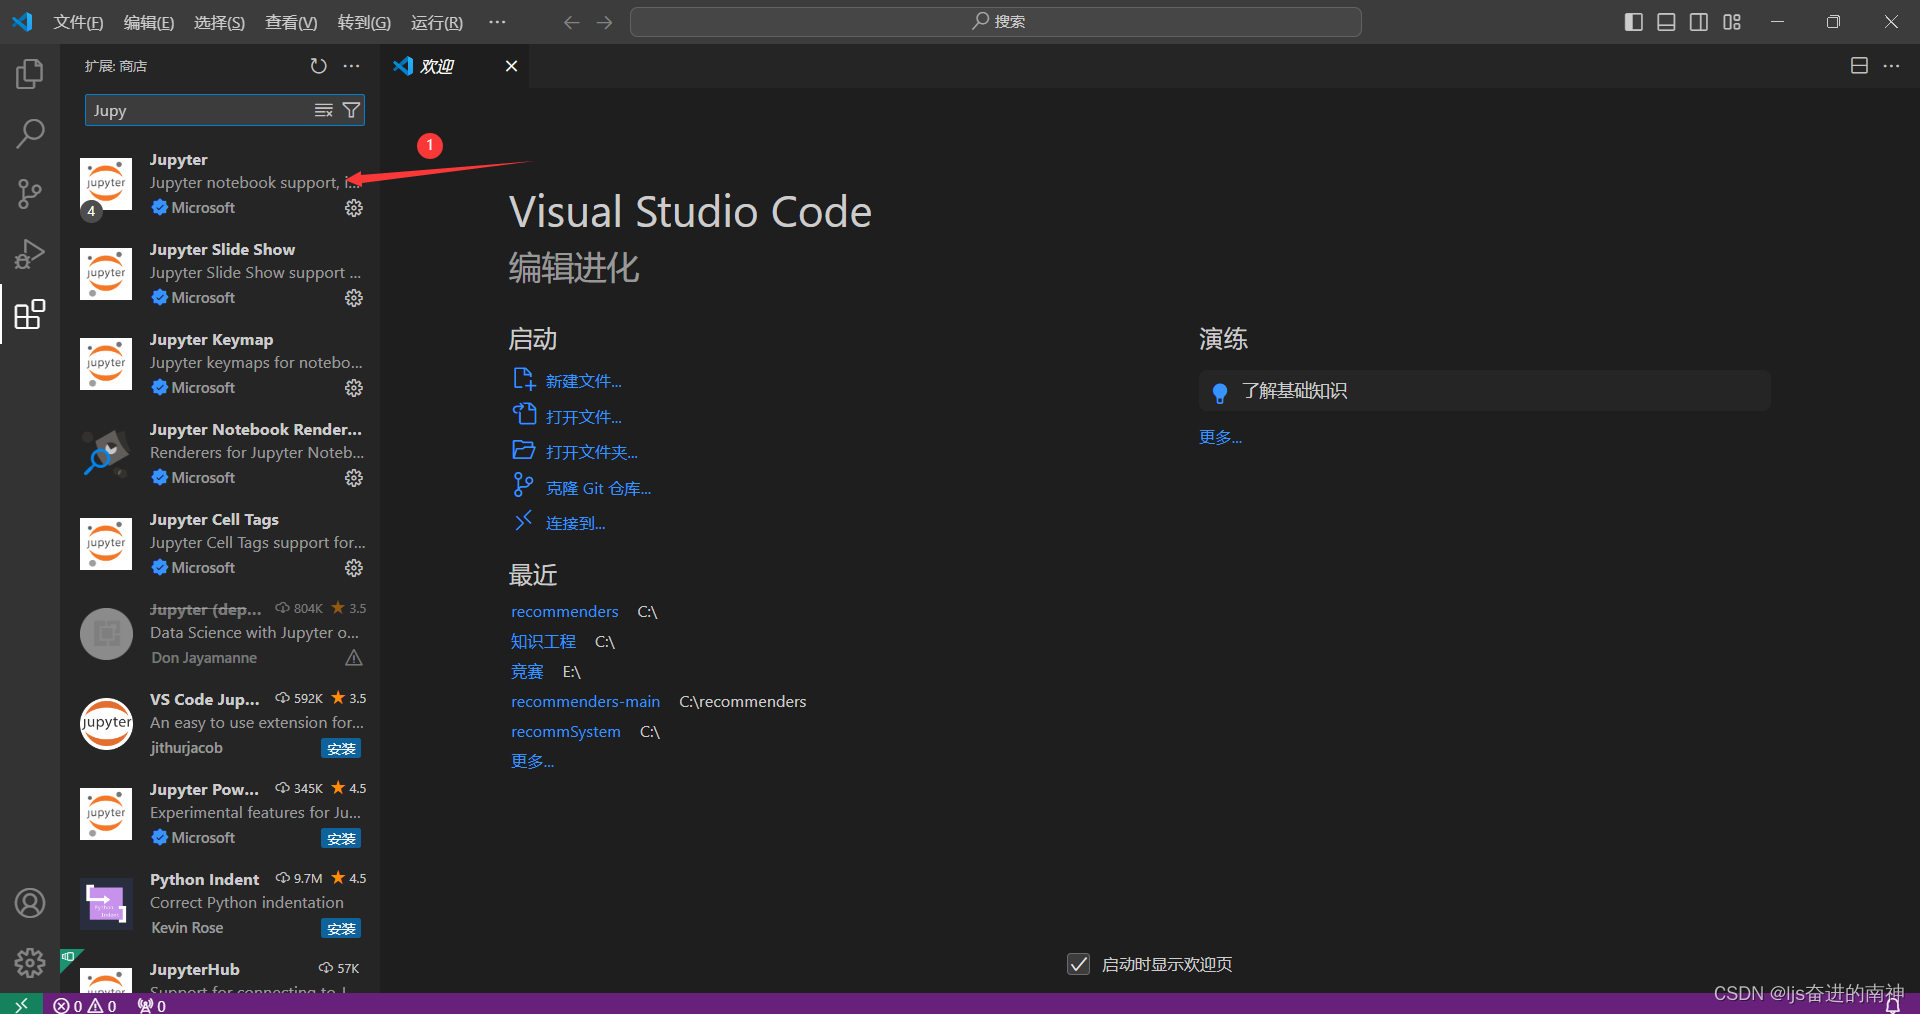
Task: Select the Jupyter Keymap extension entry
Action: pyautogui.click(x=220, y=364)
